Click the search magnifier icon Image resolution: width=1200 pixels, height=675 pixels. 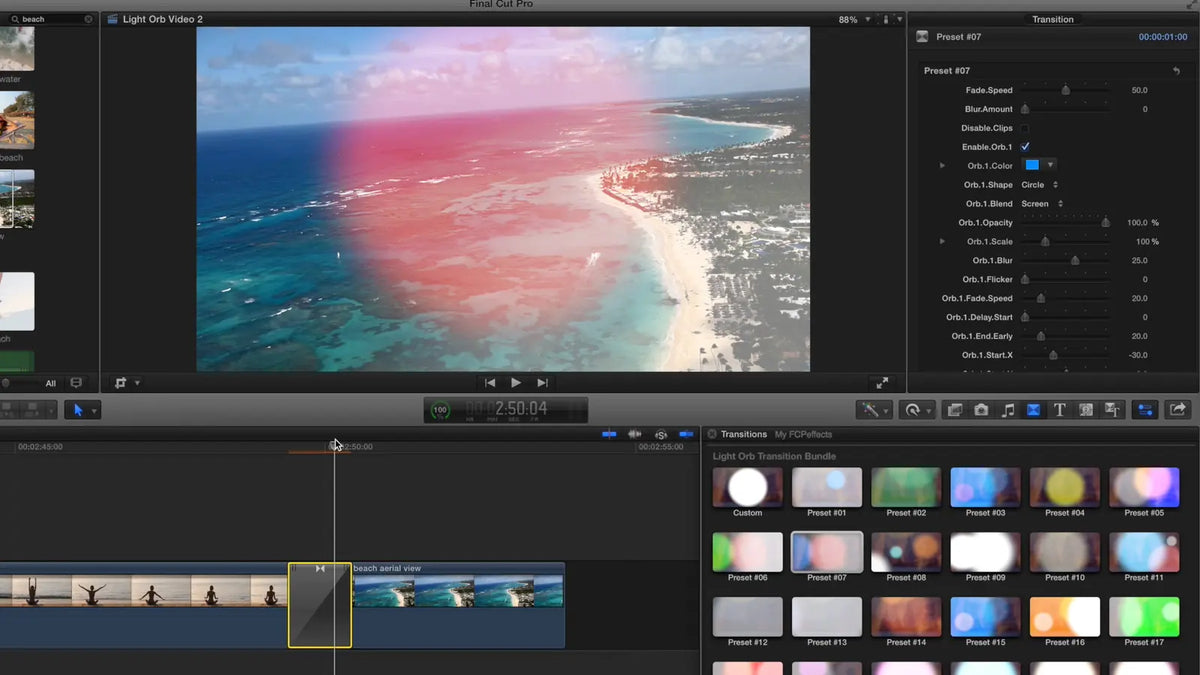(x=15, y=19)
